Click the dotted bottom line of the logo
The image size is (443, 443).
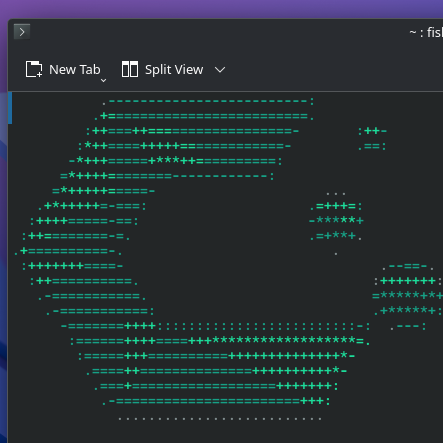pyautogui.click(x=220, y=418)
